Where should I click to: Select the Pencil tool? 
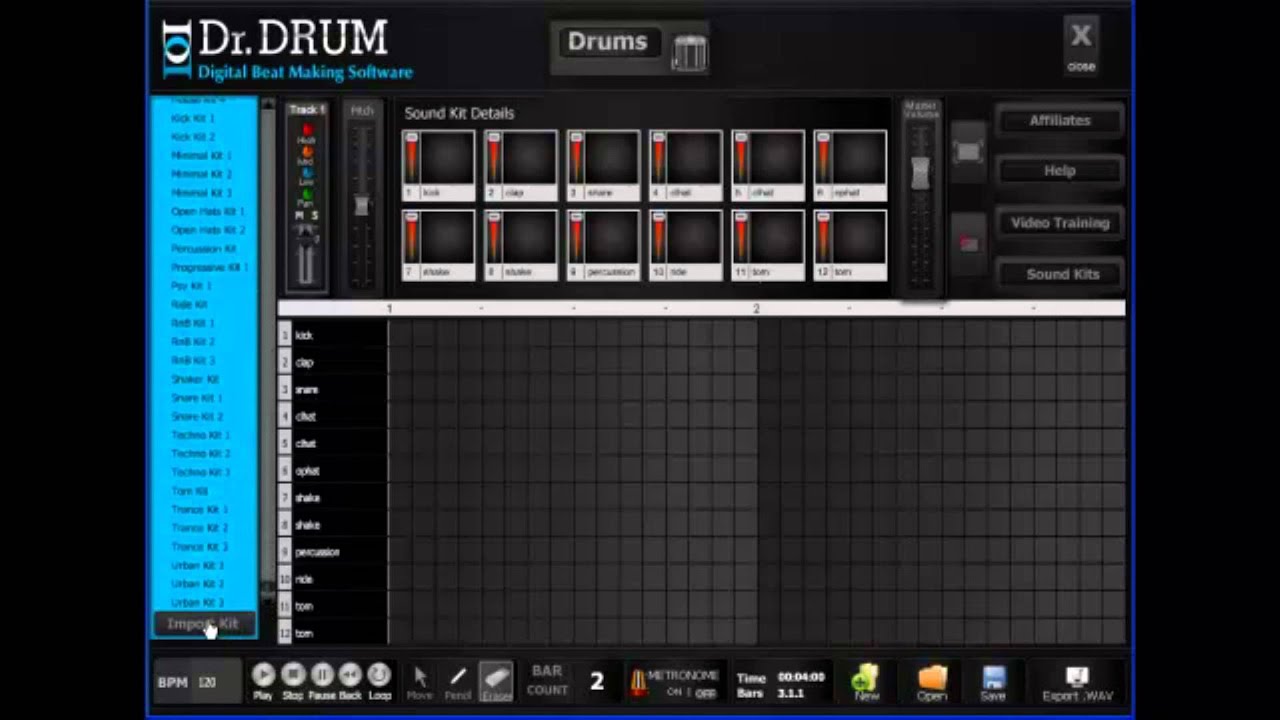click(458, 681)
